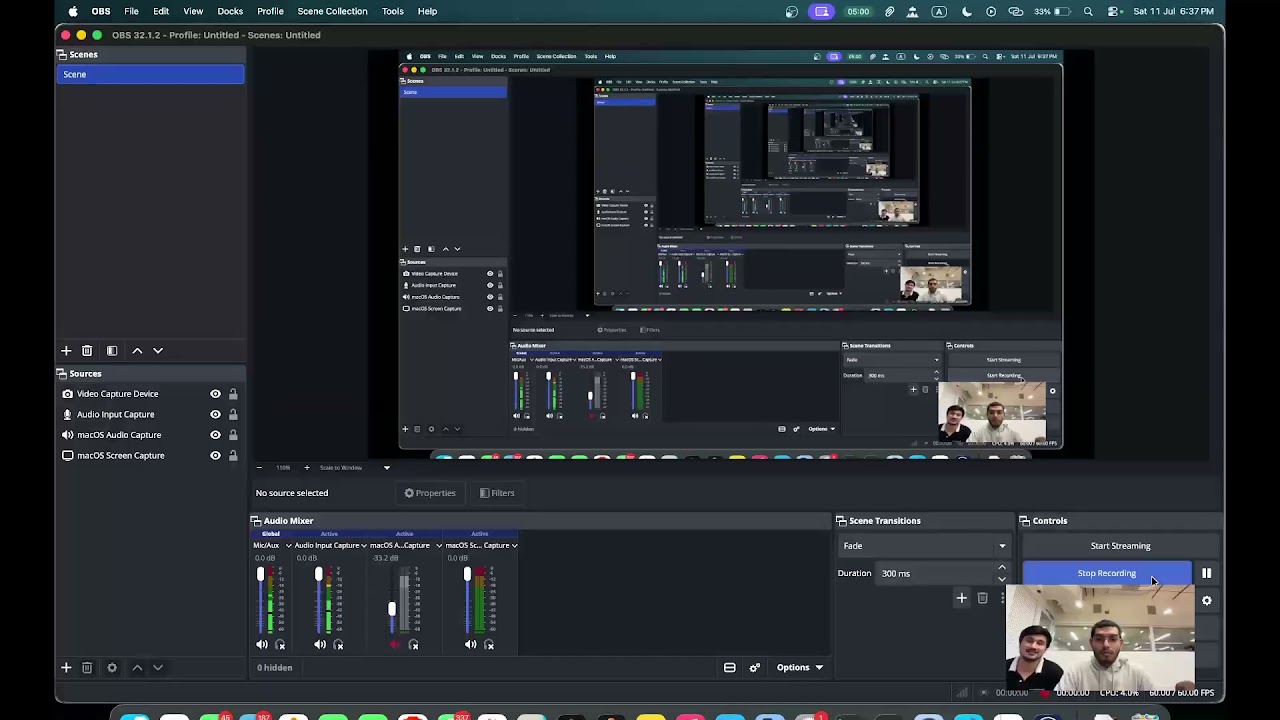Viewport: 1280px width, 720px height.
Task: Open scene filters icon in Scenes toolbar
Action: point(112,351)
